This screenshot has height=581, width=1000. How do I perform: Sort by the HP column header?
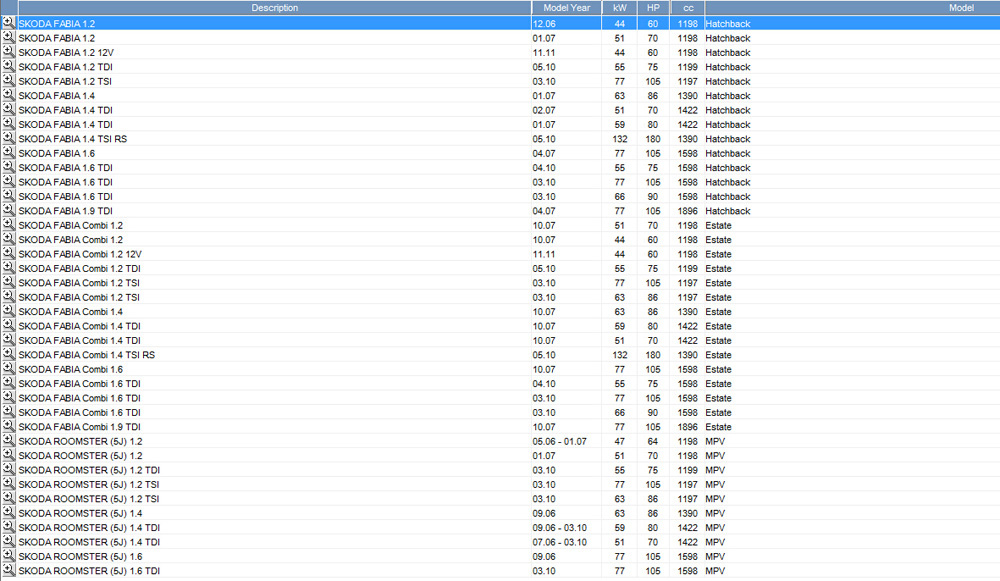click(653, 8)
